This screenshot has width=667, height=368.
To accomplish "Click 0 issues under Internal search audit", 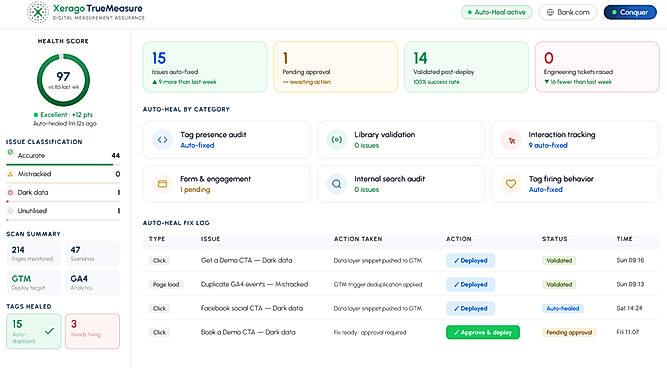I will [x=366, y=190].
